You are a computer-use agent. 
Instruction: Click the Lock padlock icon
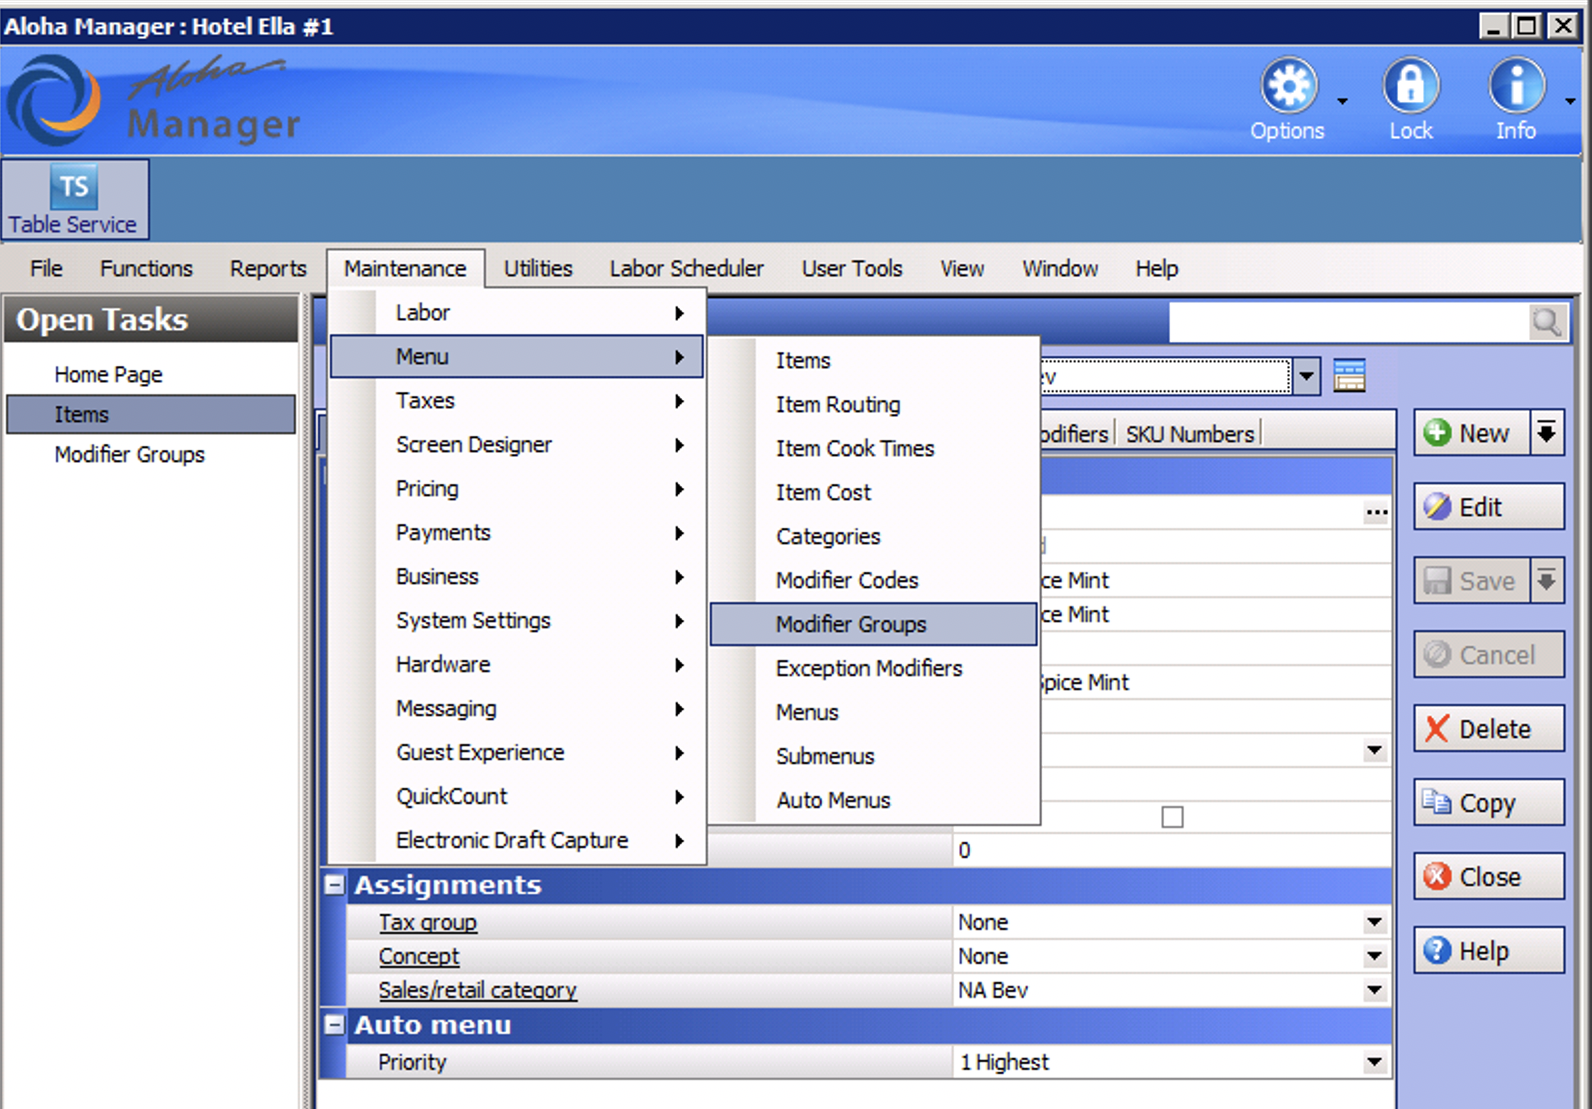point(1410,86)
